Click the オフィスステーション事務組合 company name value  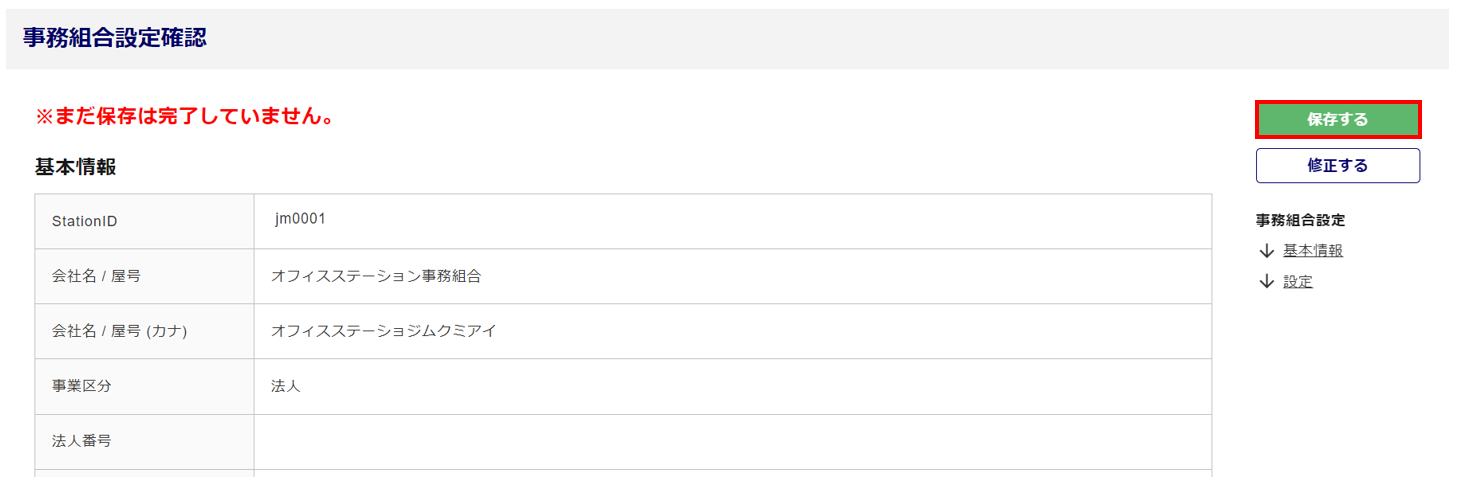click(376, 276)
